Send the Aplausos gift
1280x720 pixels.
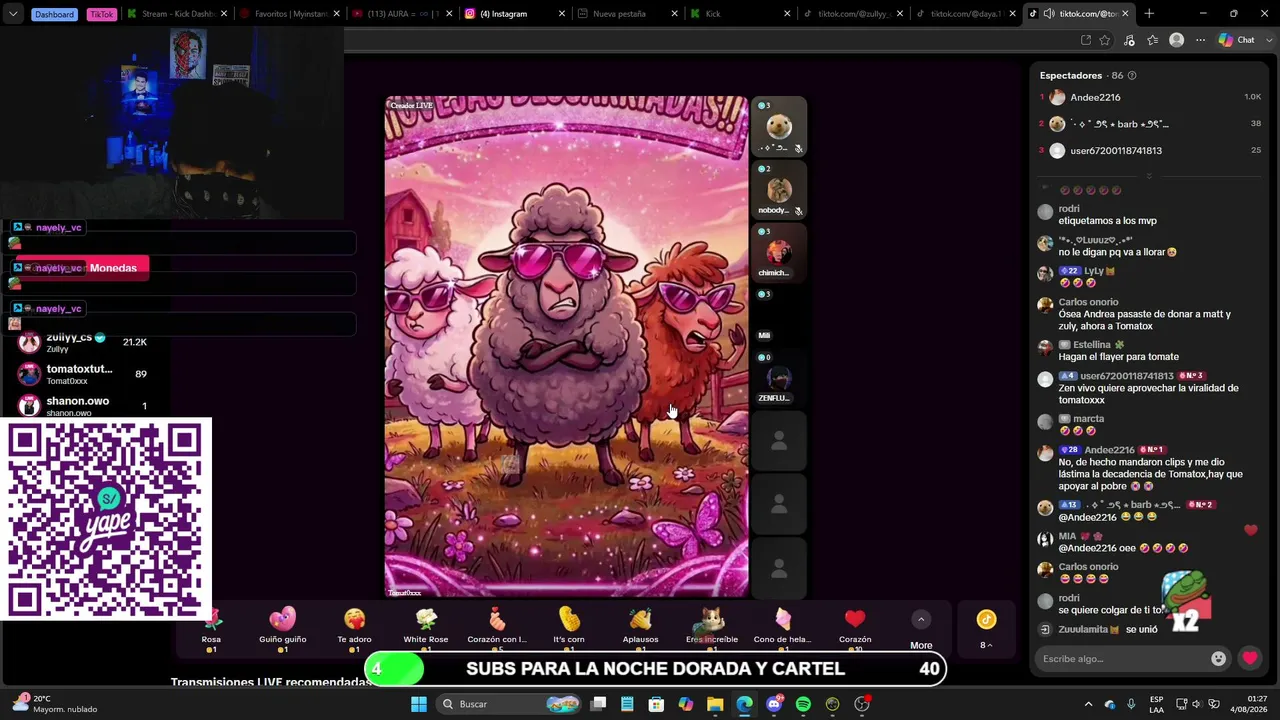tap(641, 629)
